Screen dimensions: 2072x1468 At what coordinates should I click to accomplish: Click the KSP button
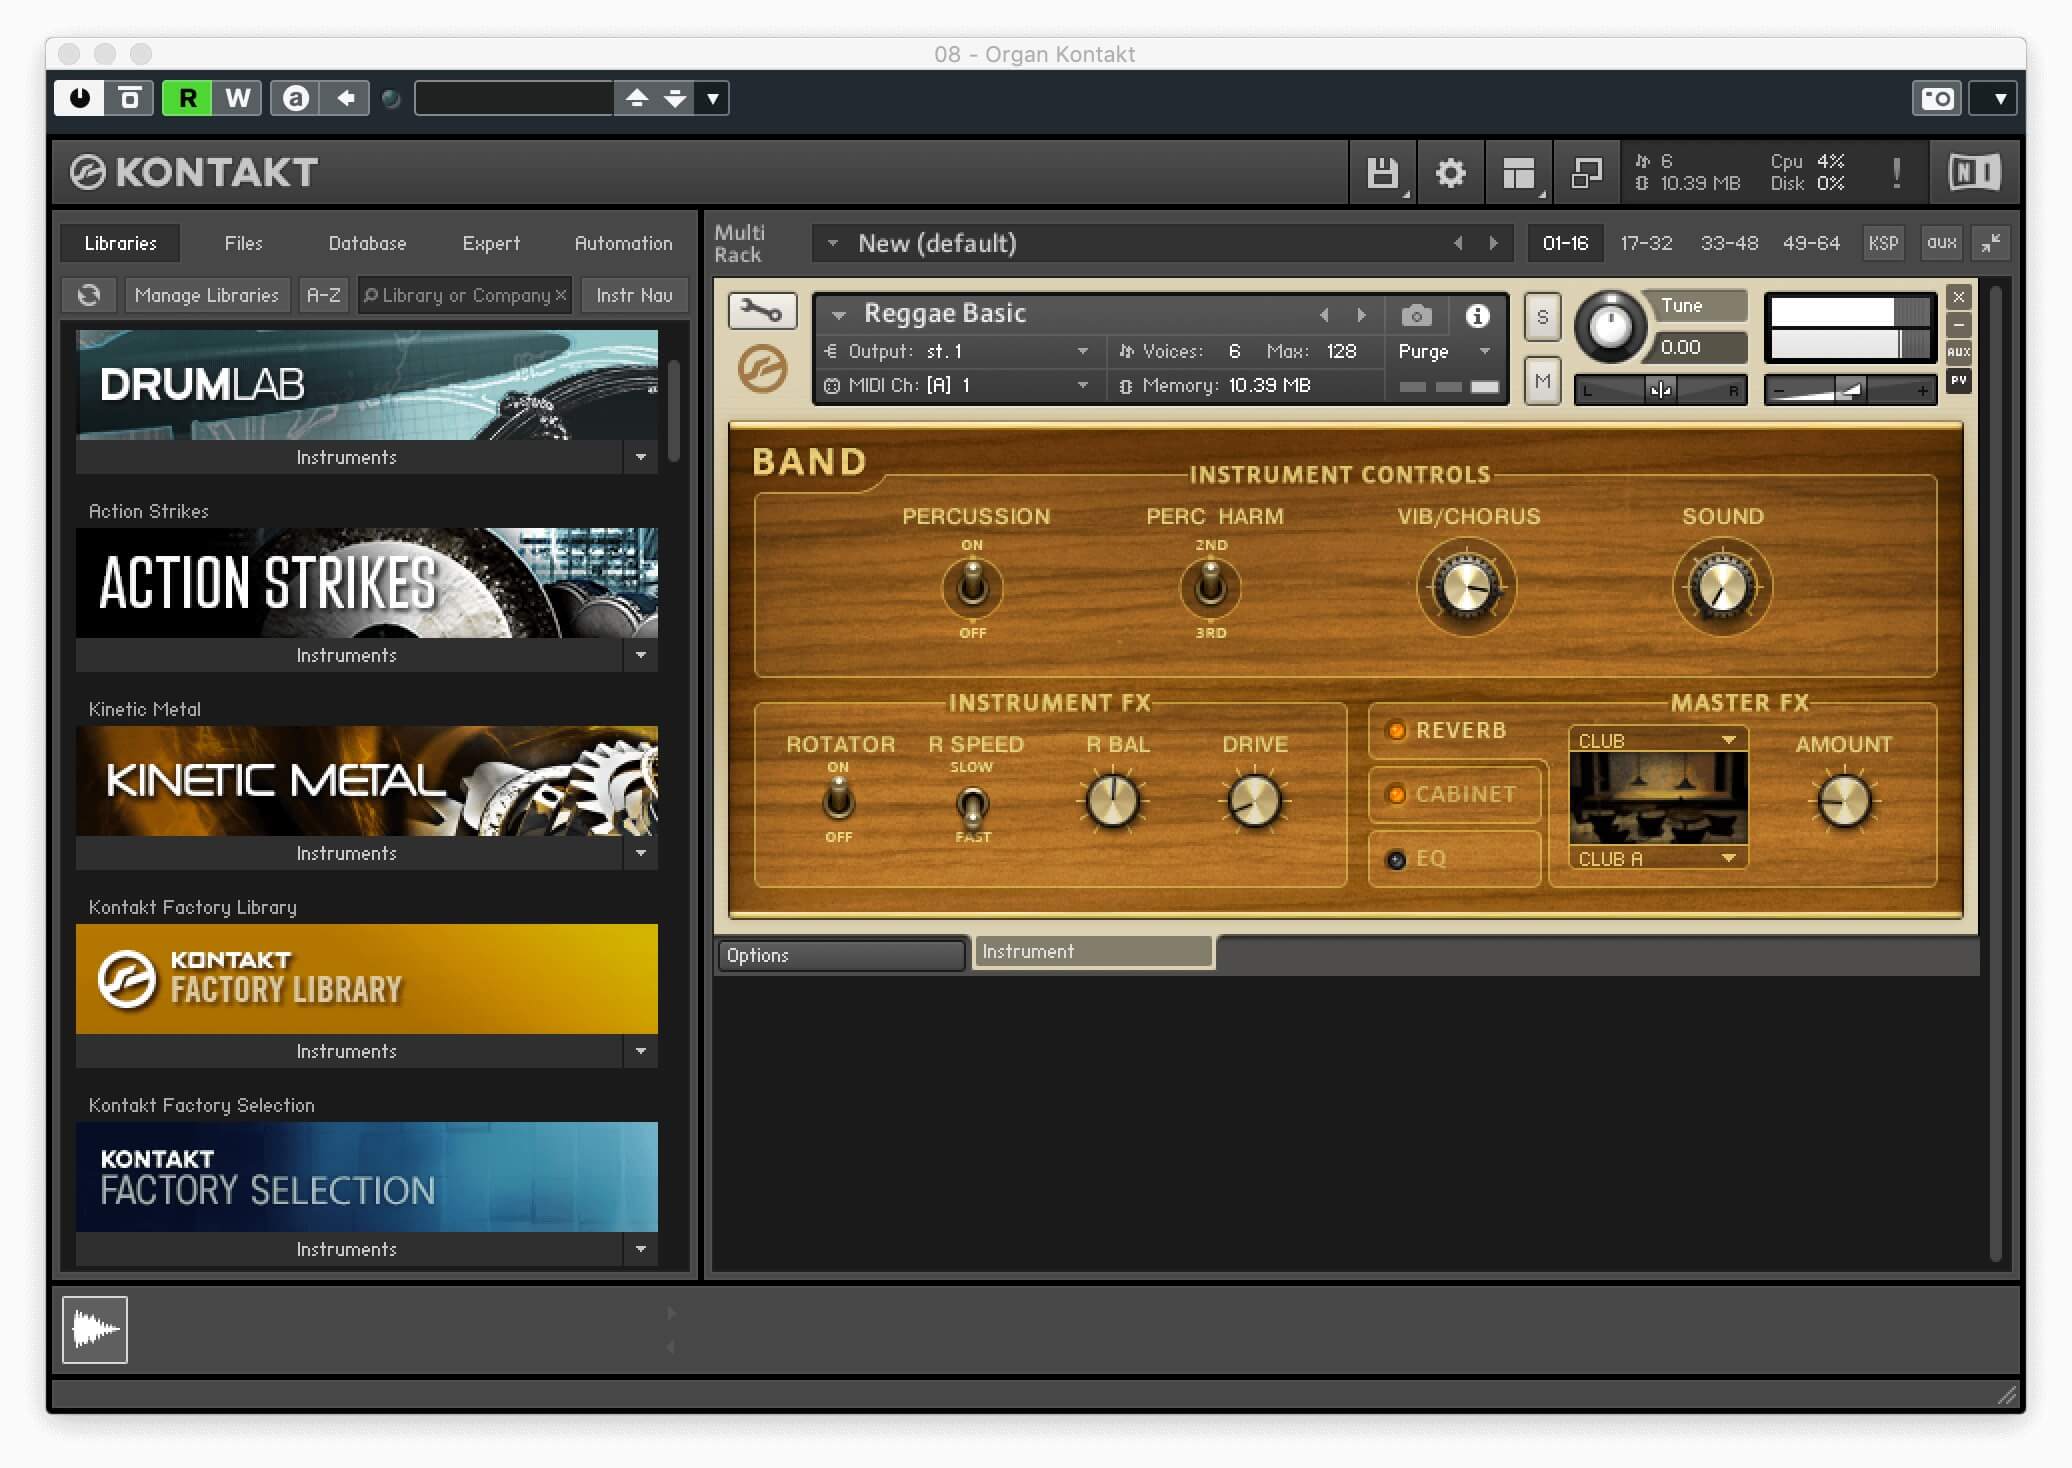click(x=1883, y=243)
